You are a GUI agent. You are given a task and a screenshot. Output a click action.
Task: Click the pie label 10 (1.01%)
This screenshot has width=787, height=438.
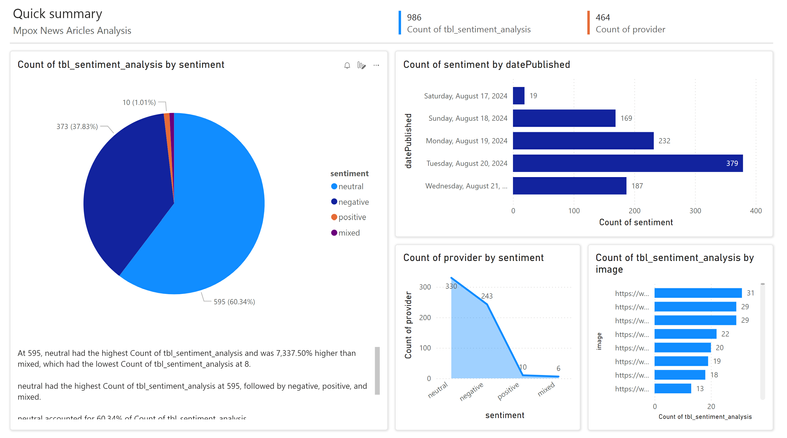(139, 102)
